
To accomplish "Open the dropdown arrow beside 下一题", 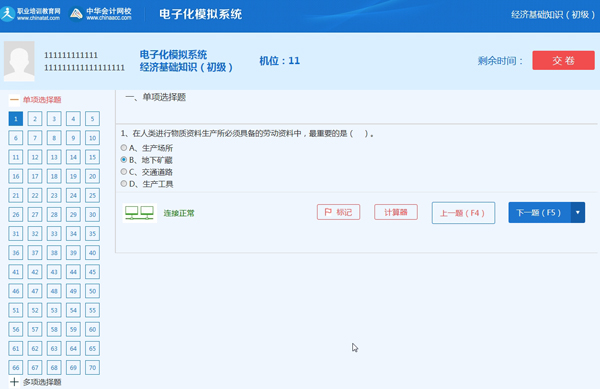I will coord(578,212).
